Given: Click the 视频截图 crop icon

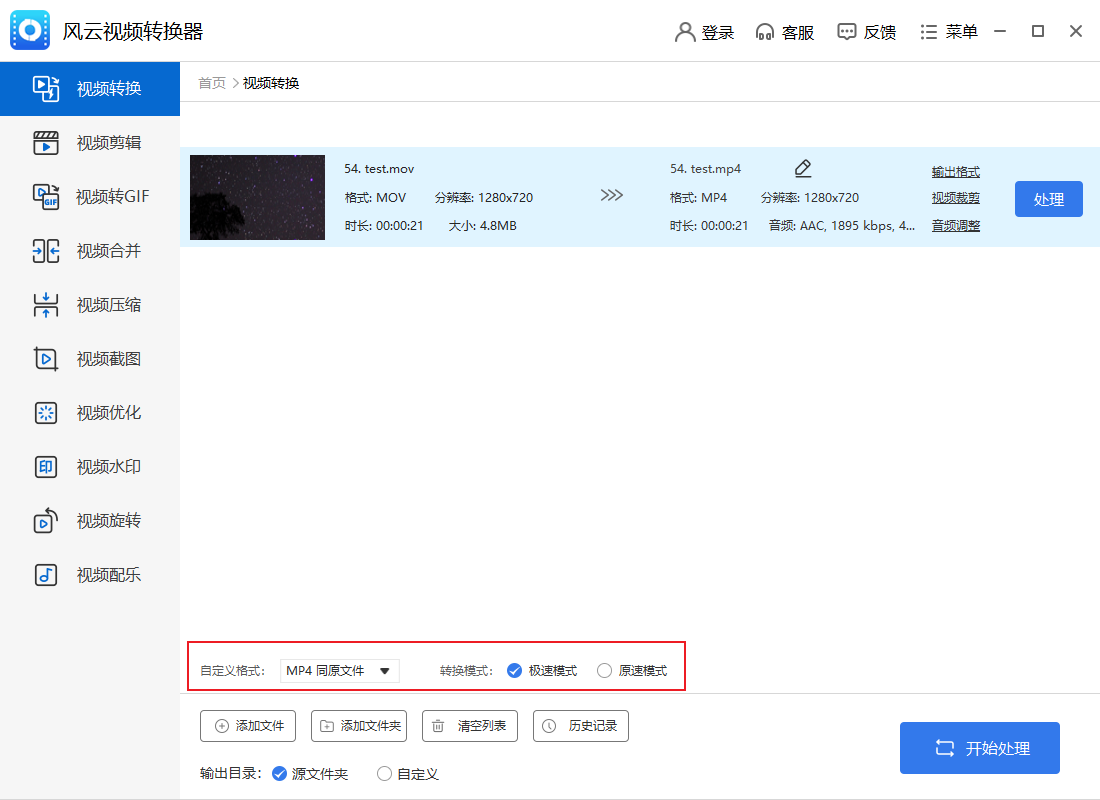Looking at the screenshot, I should [x=46, y=359].
